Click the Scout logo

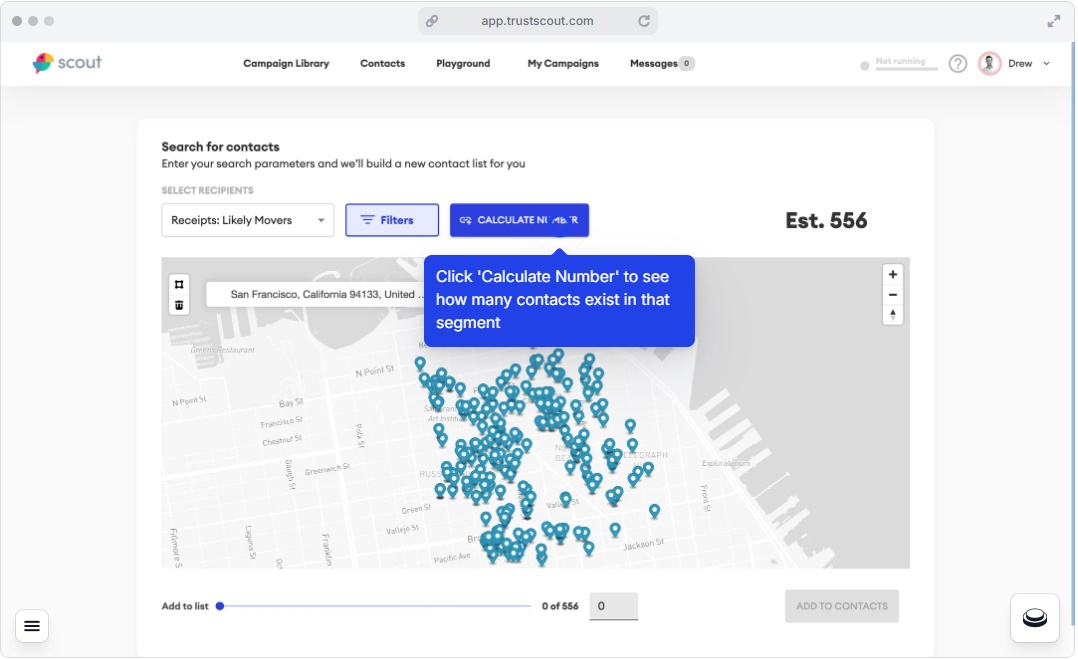(x=67, y=63)
